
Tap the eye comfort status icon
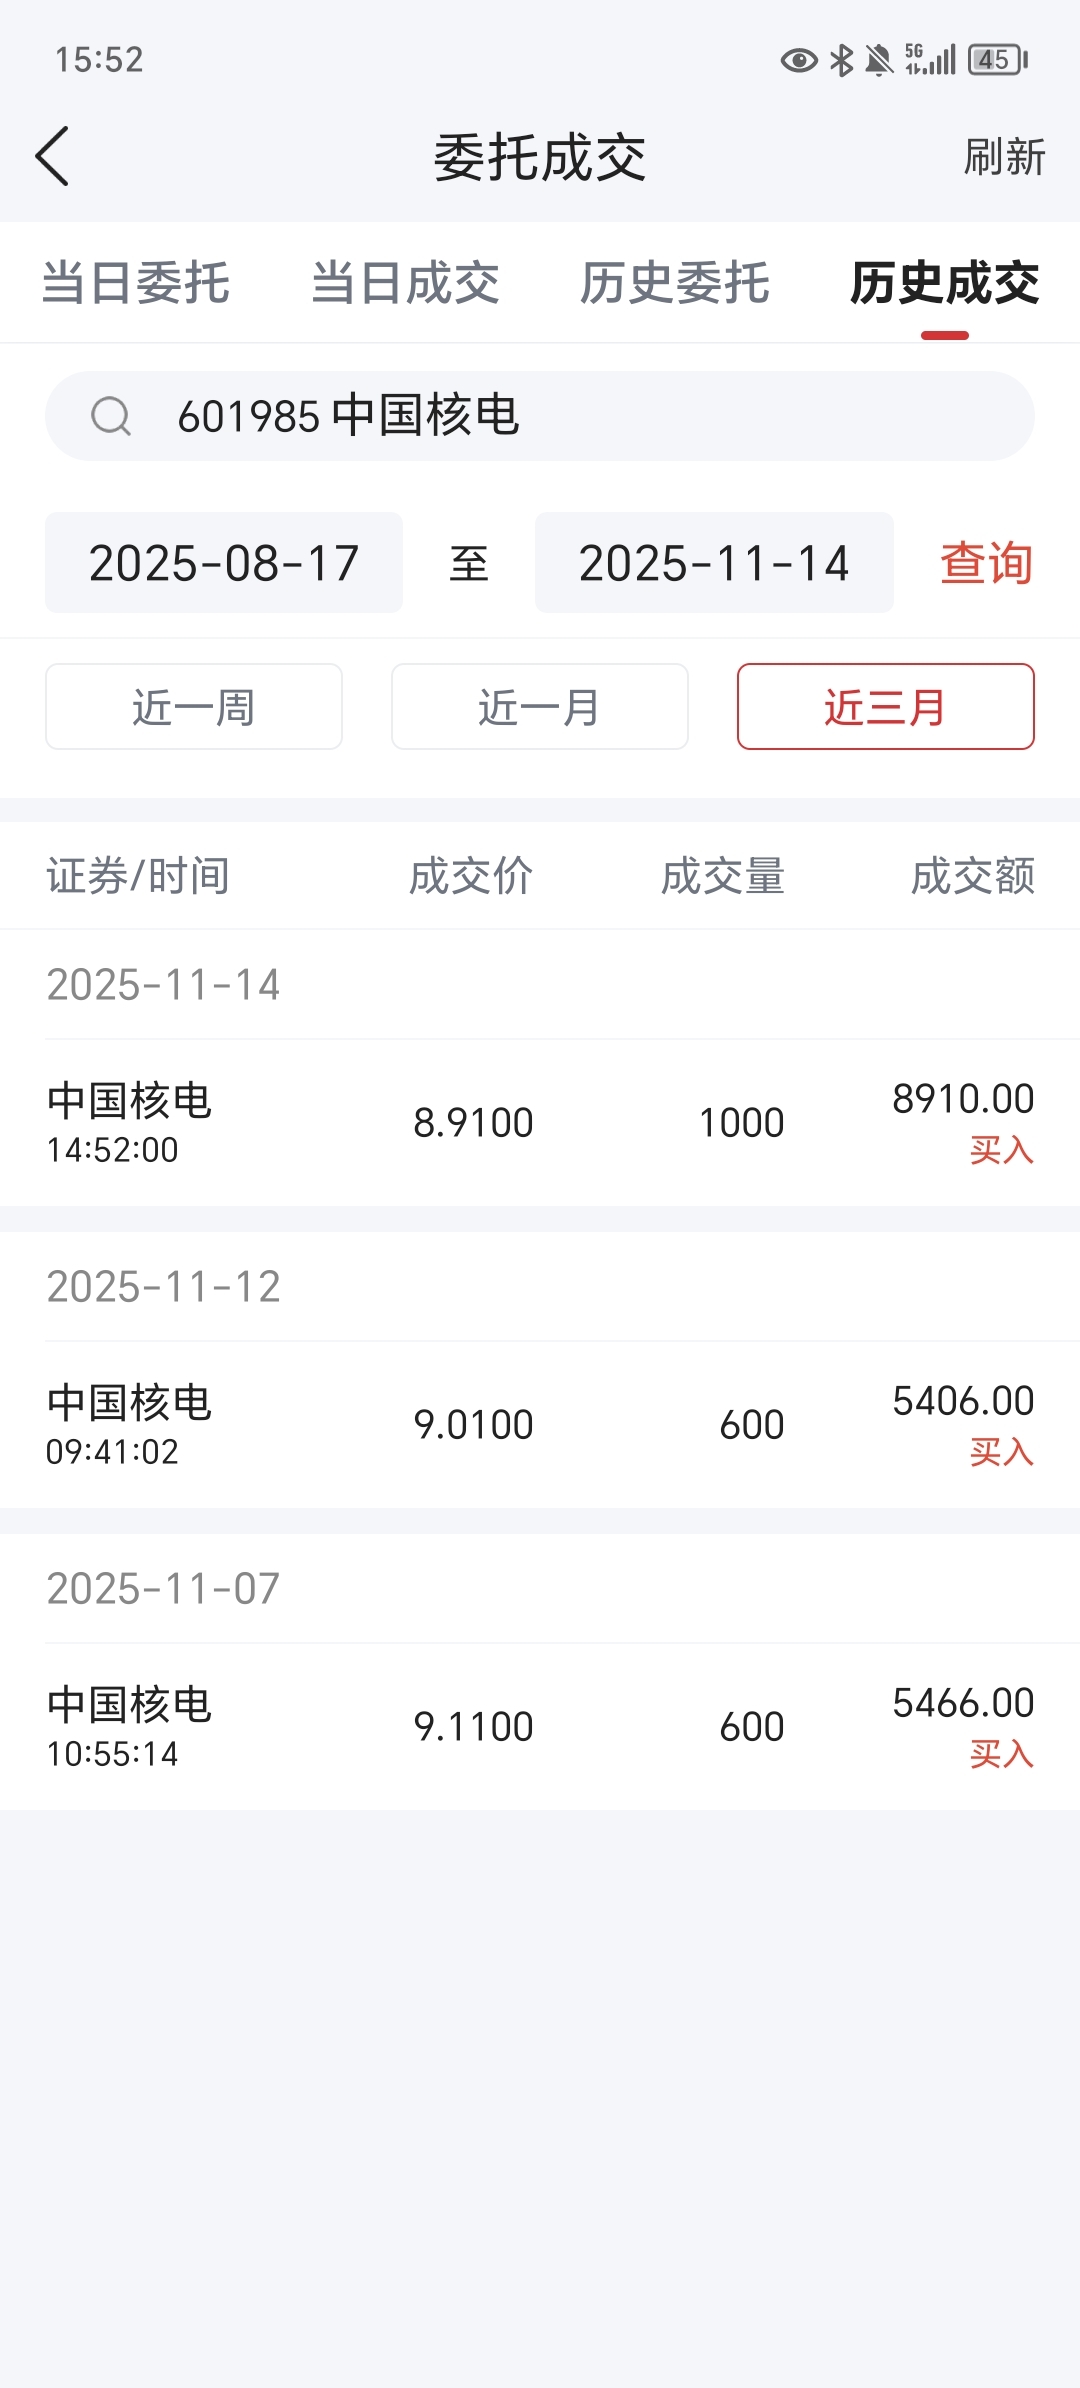click(x=798, y=61)
